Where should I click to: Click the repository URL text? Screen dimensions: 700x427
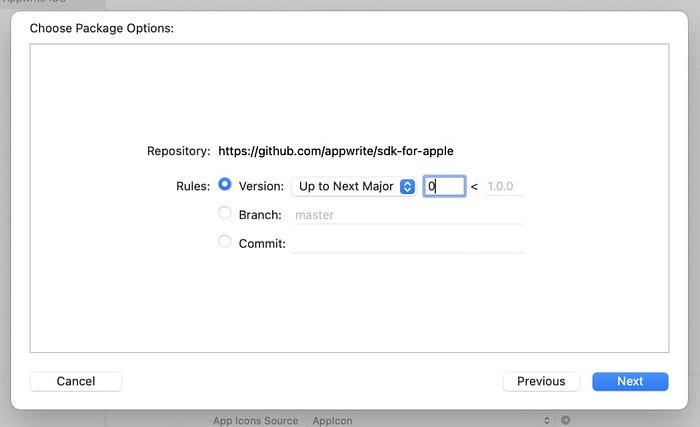click(x=336, y=151)
